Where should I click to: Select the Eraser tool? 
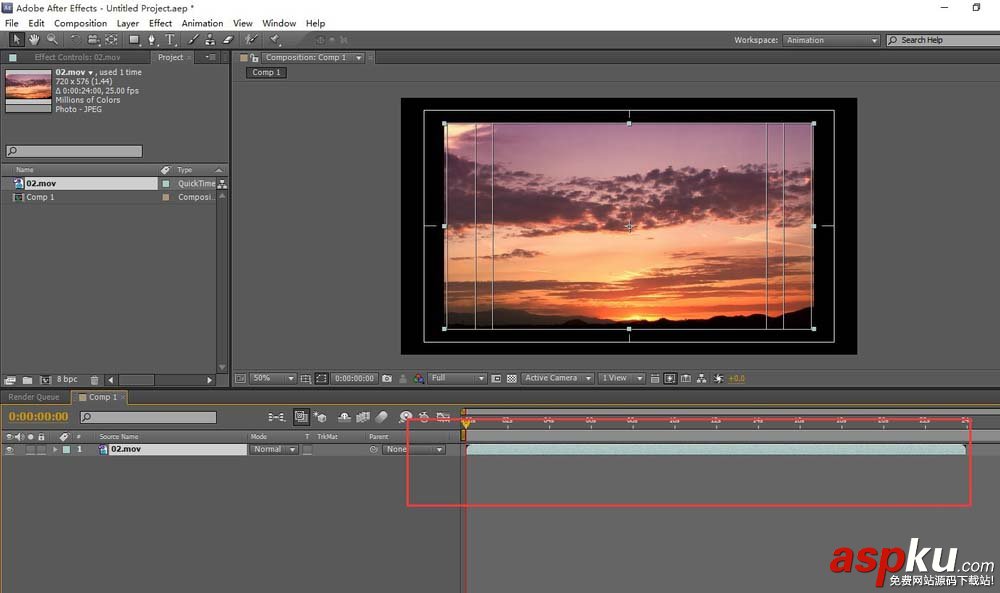pos(227,40)
